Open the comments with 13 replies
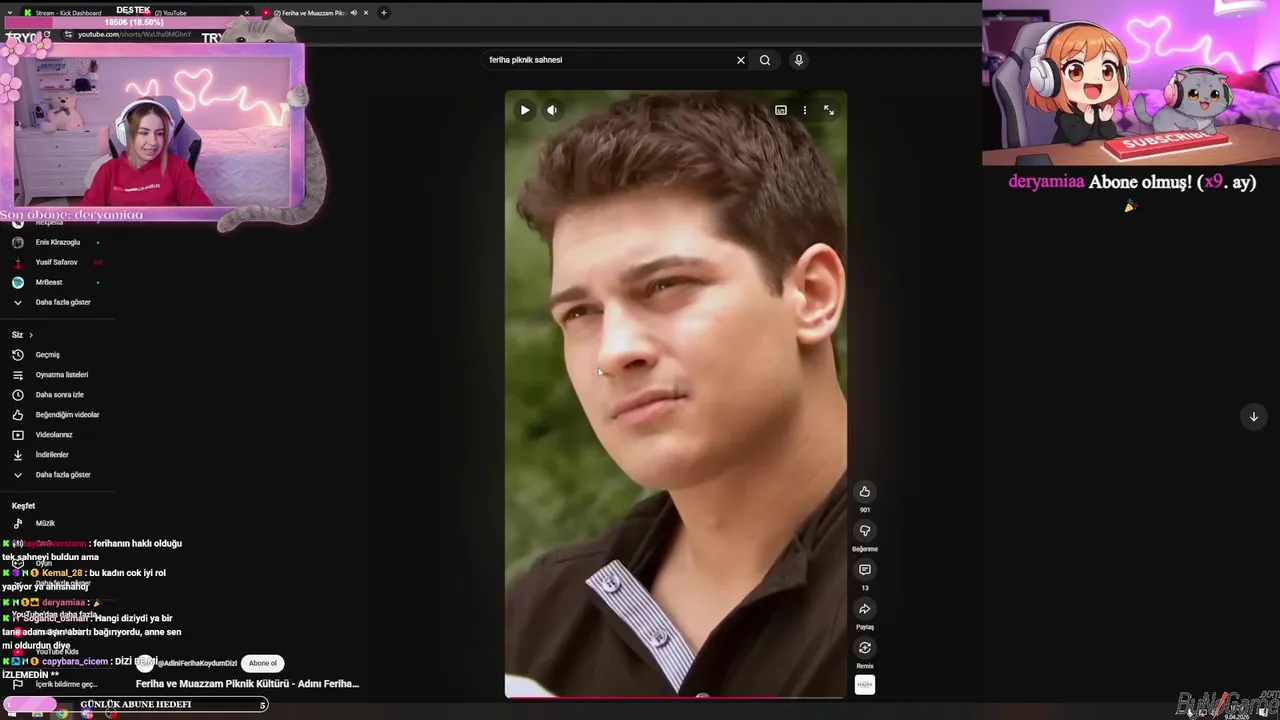1280x720 pixels. (865, 570)
